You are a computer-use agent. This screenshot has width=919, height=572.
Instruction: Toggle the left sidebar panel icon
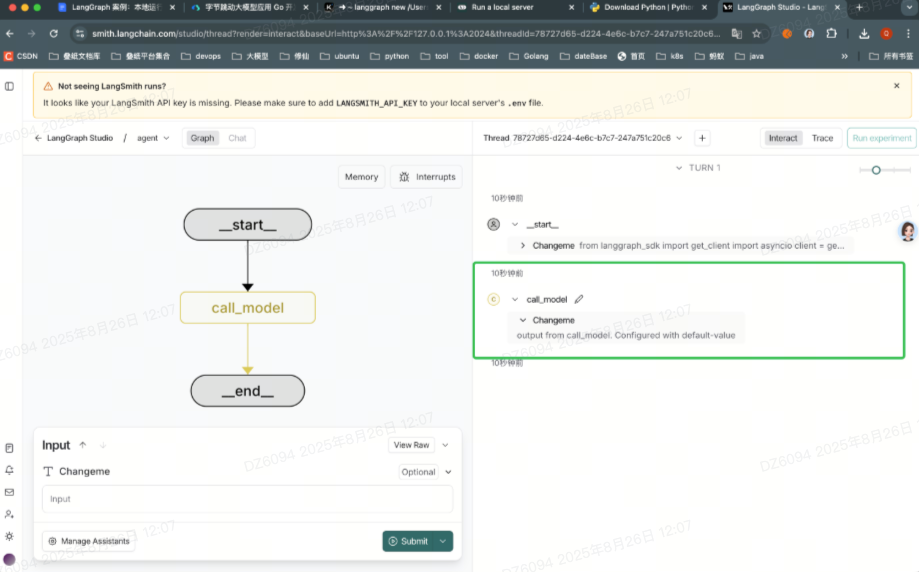pos(9,86)
